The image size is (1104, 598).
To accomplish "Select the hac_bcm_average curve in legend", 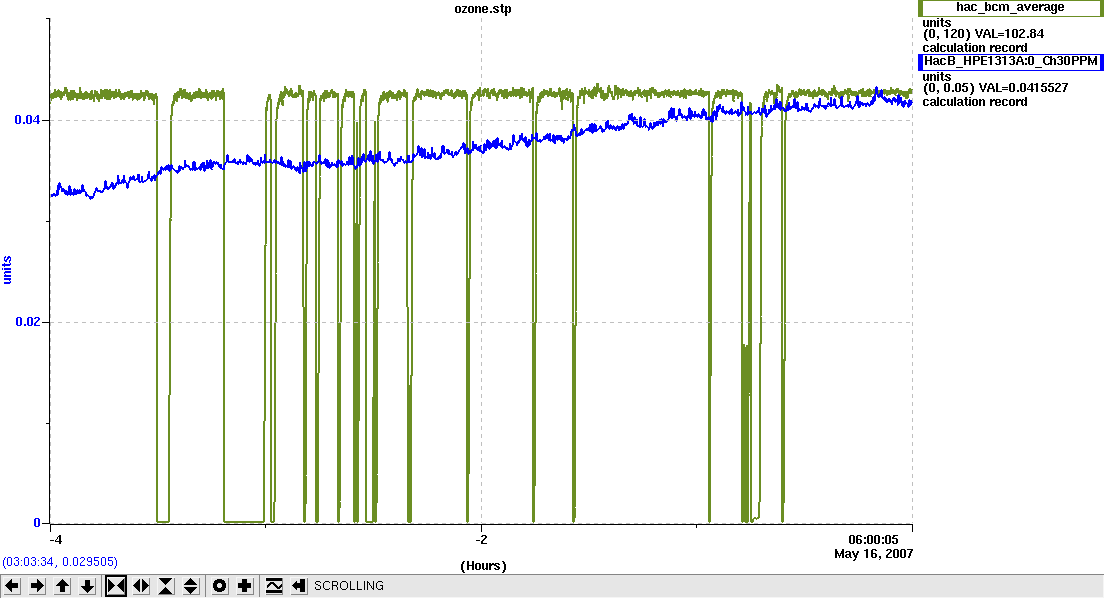I will click(x=1010, y=8).
